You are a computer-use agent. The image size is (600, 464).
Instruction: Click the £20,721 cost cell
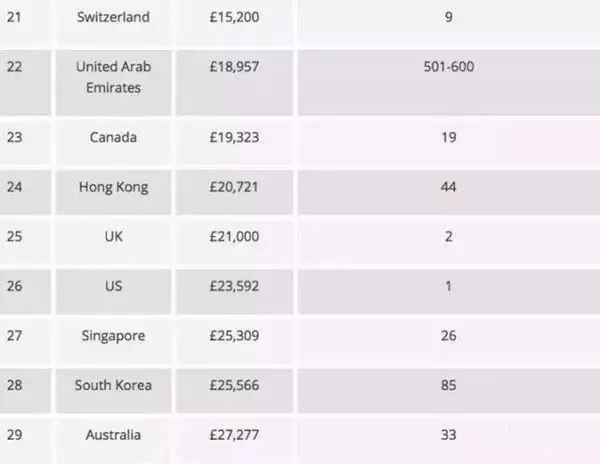237,187
